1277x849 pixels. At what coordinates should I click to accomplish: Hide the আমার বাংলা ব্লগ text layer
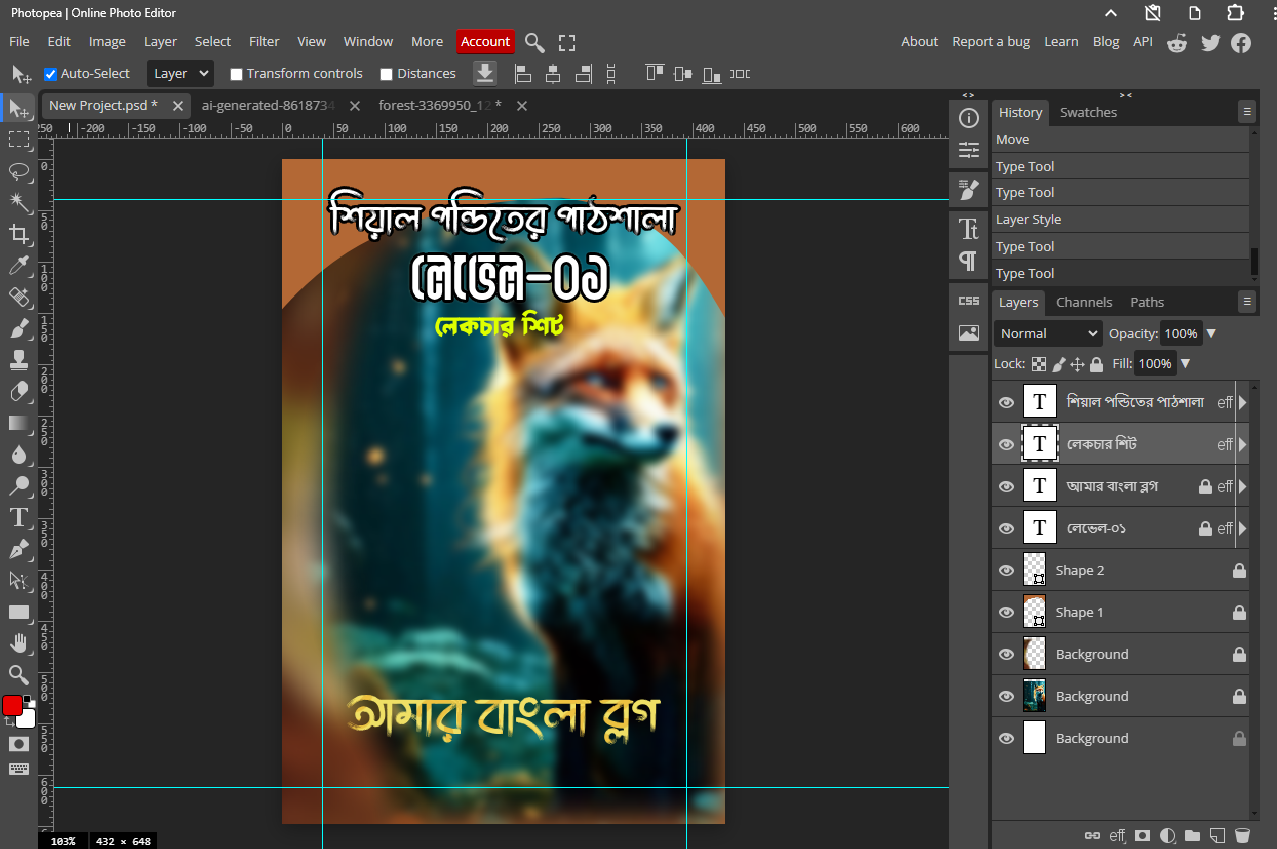pyautogui.click(x=1006, y=486)
